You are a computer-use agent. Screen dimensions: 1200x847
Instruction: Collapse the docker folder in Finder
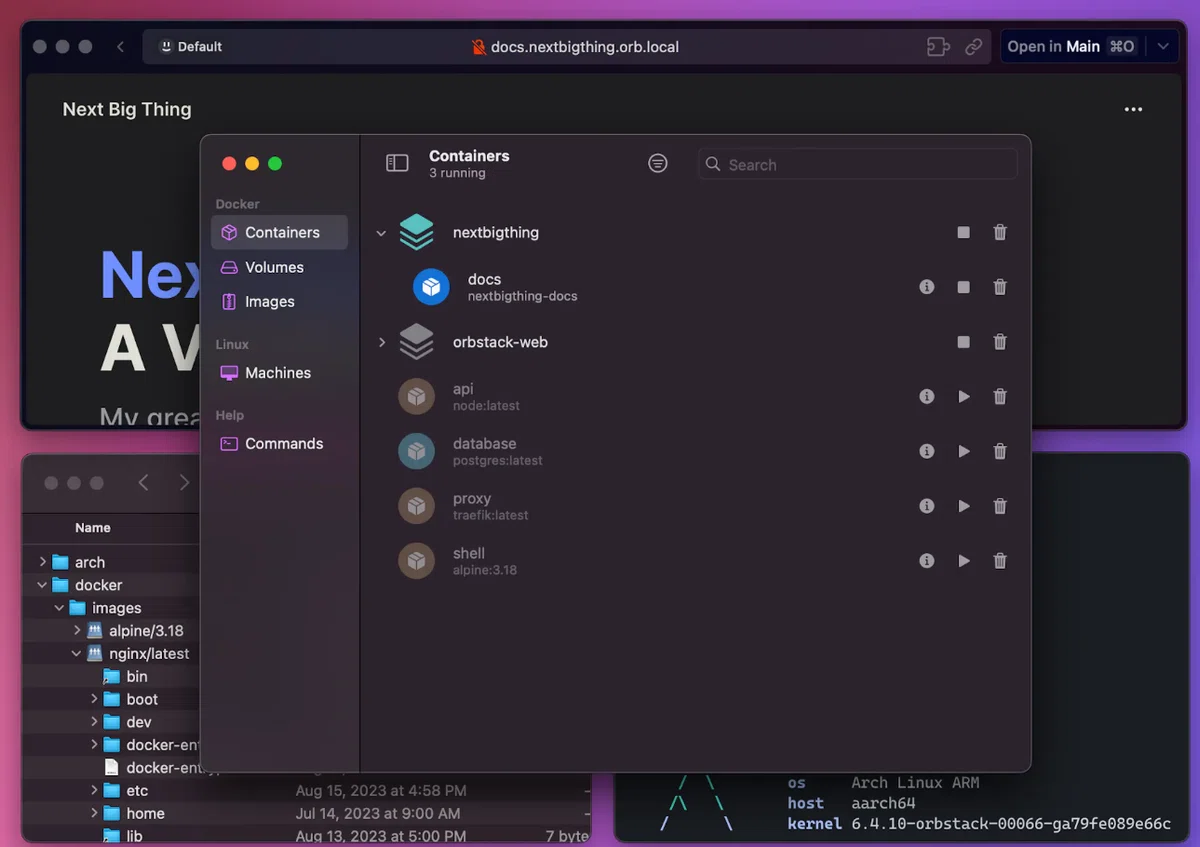(x=42, y=585)
